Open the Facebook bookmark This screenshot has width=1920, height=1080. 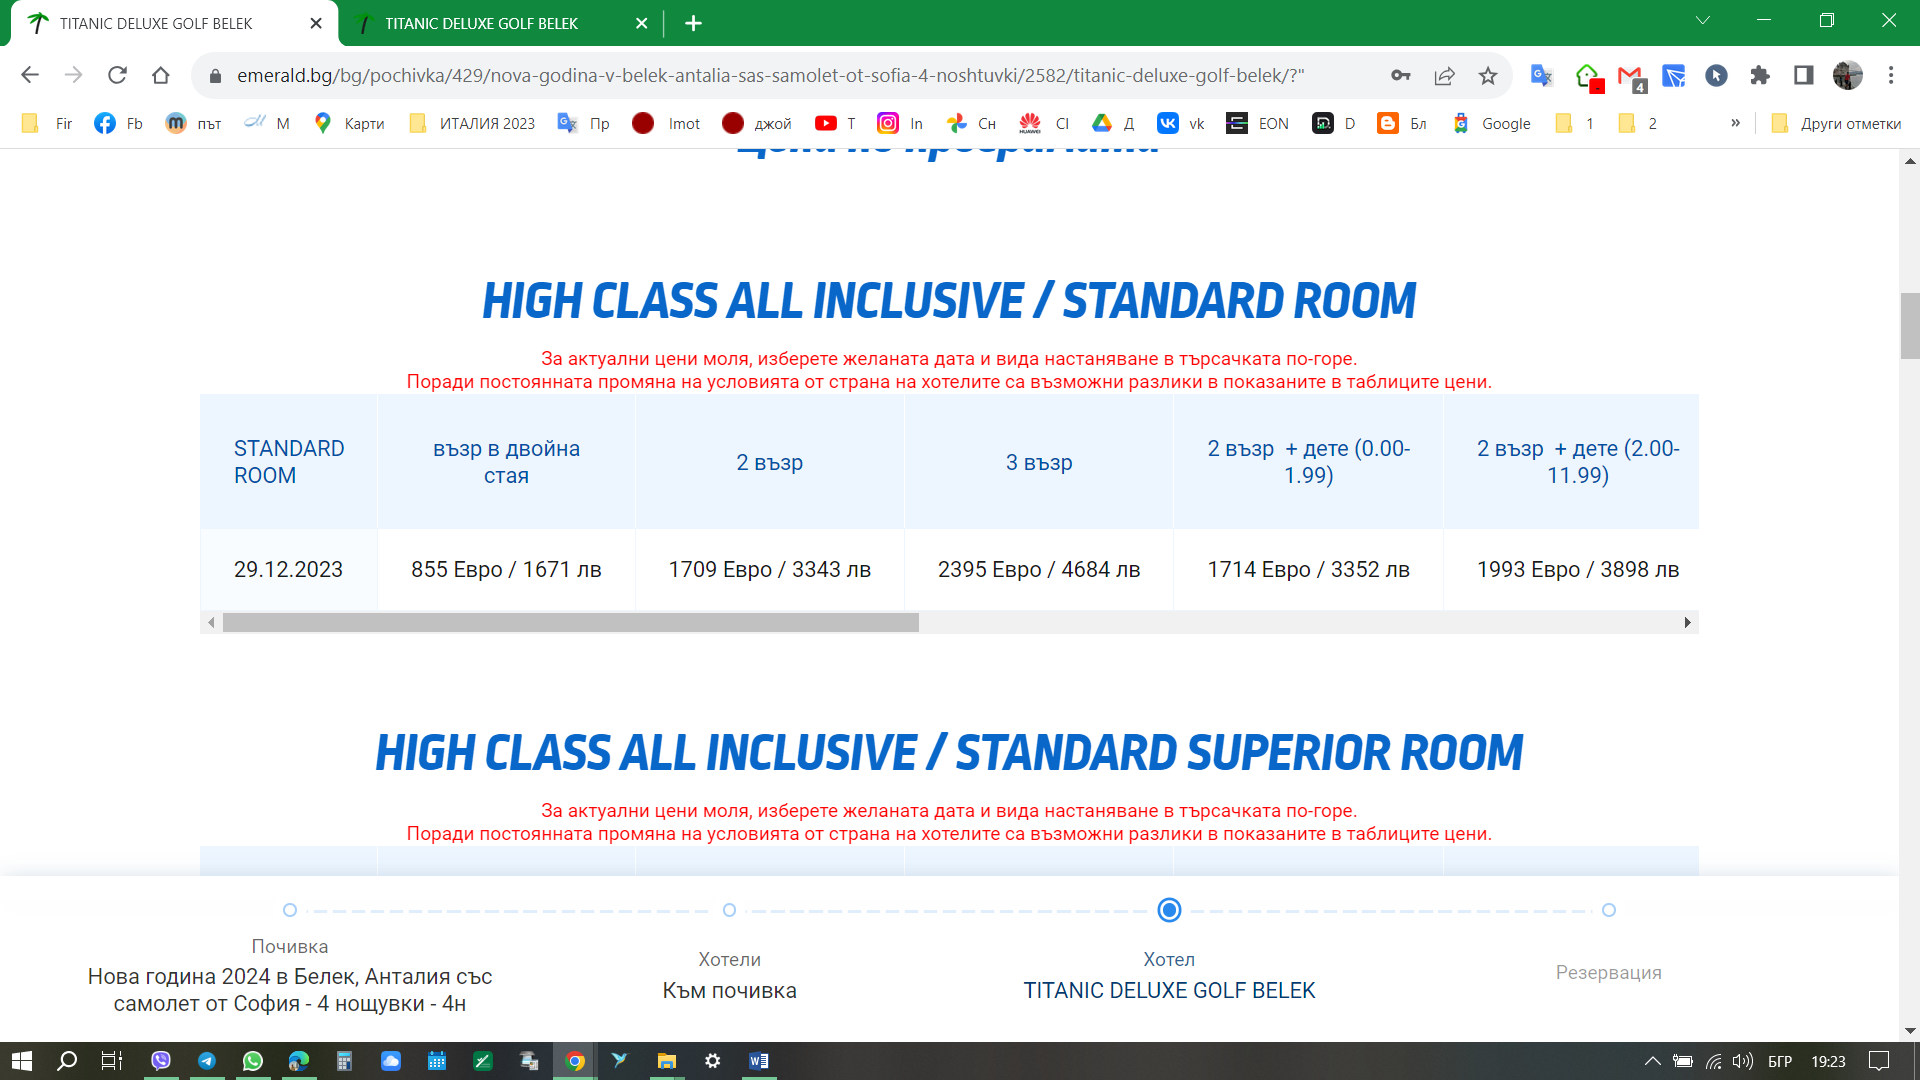(118, 123)
